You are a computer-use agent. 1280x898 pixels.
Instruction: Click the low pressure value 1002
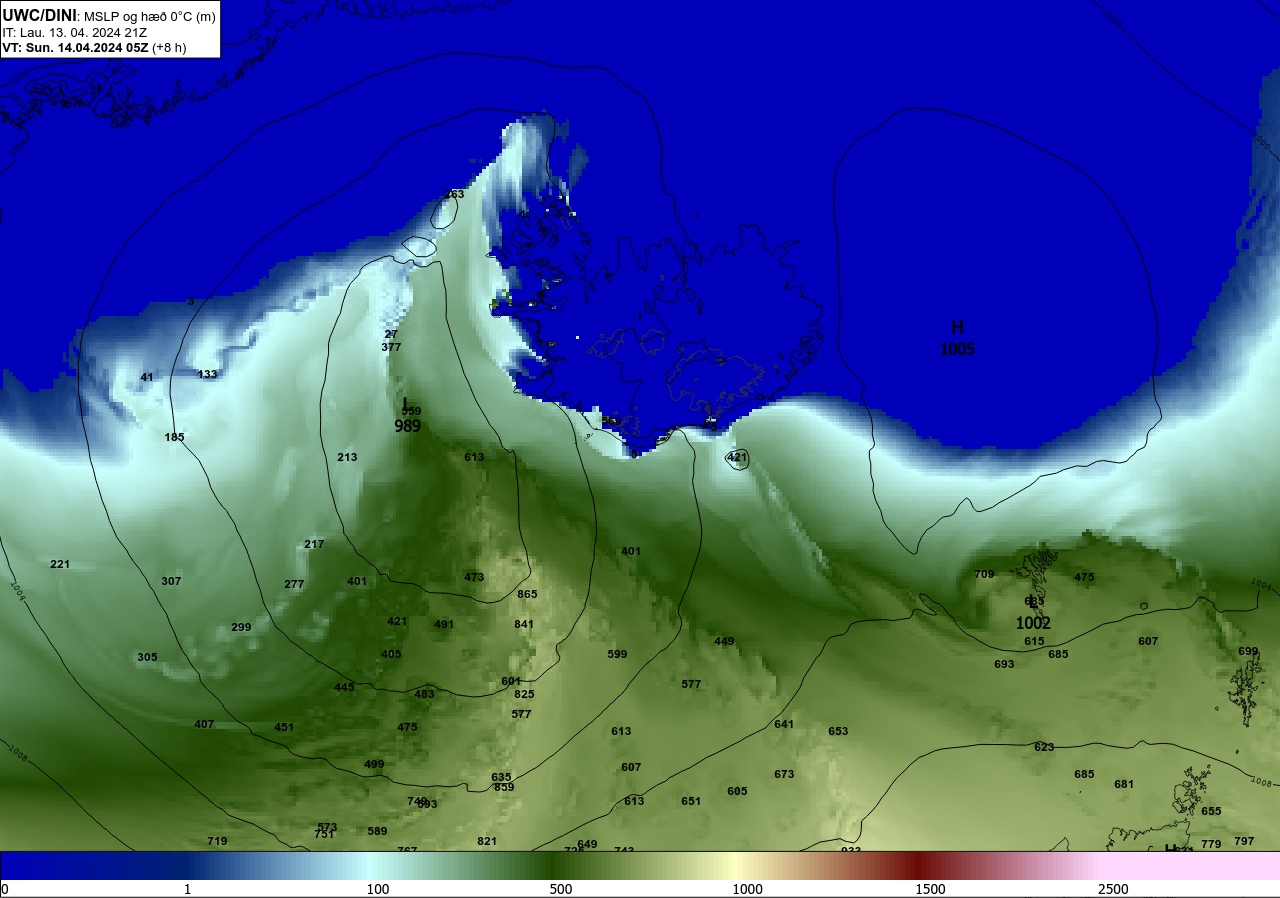pyautogui.click(x=1033, y=623)
